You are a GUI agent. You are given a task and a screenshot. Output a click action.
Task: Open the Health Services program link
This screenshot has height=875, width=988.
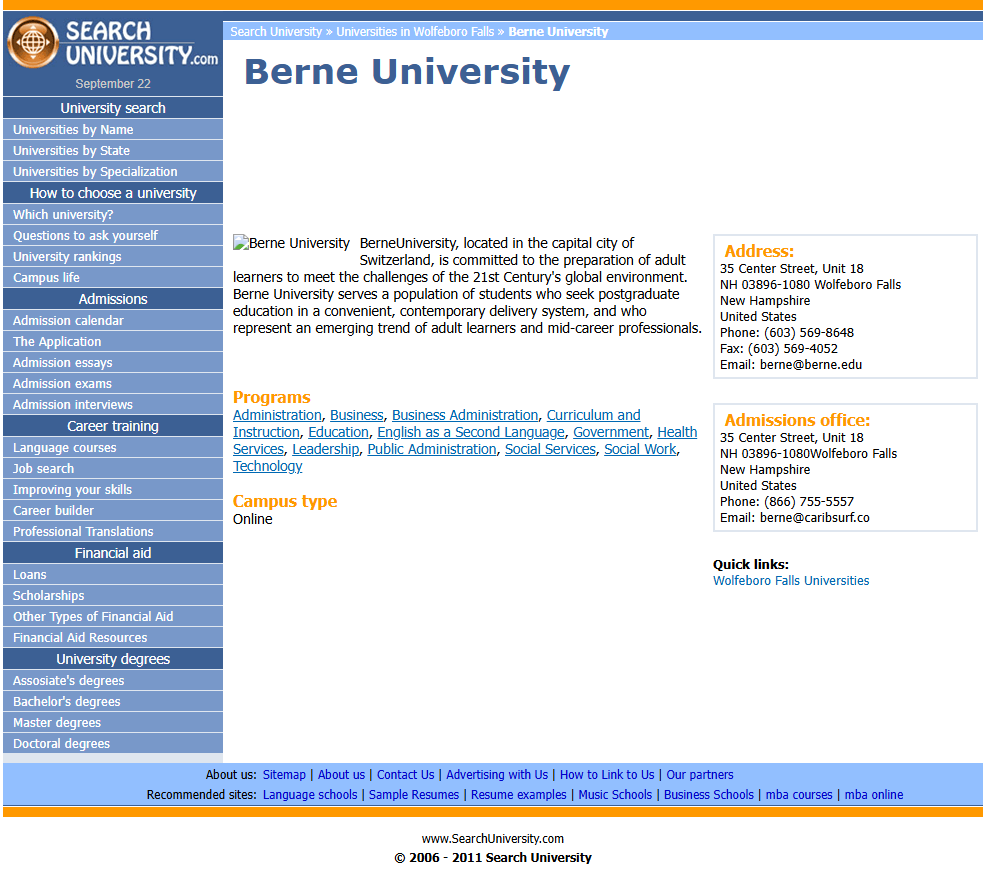pos(677,433)
